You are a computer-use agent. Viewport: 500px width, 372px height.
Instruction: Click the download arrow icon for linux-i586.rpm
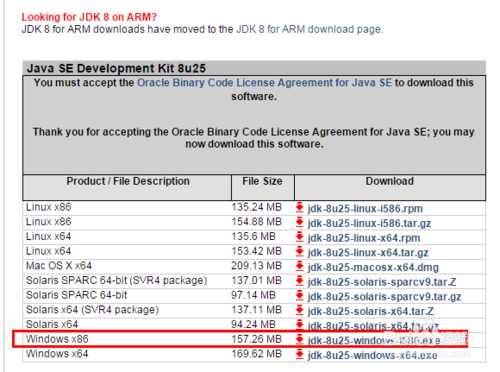tap(300, 207)
